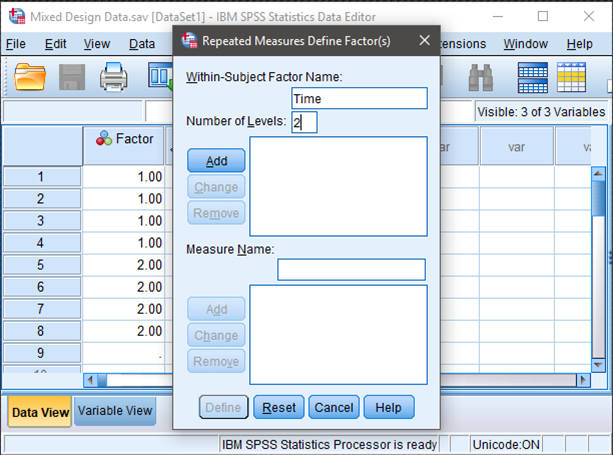Image resolution: width=613 pixels, height=455 pixels.
Task: Open the Data menu
Action: click(142, 44)
